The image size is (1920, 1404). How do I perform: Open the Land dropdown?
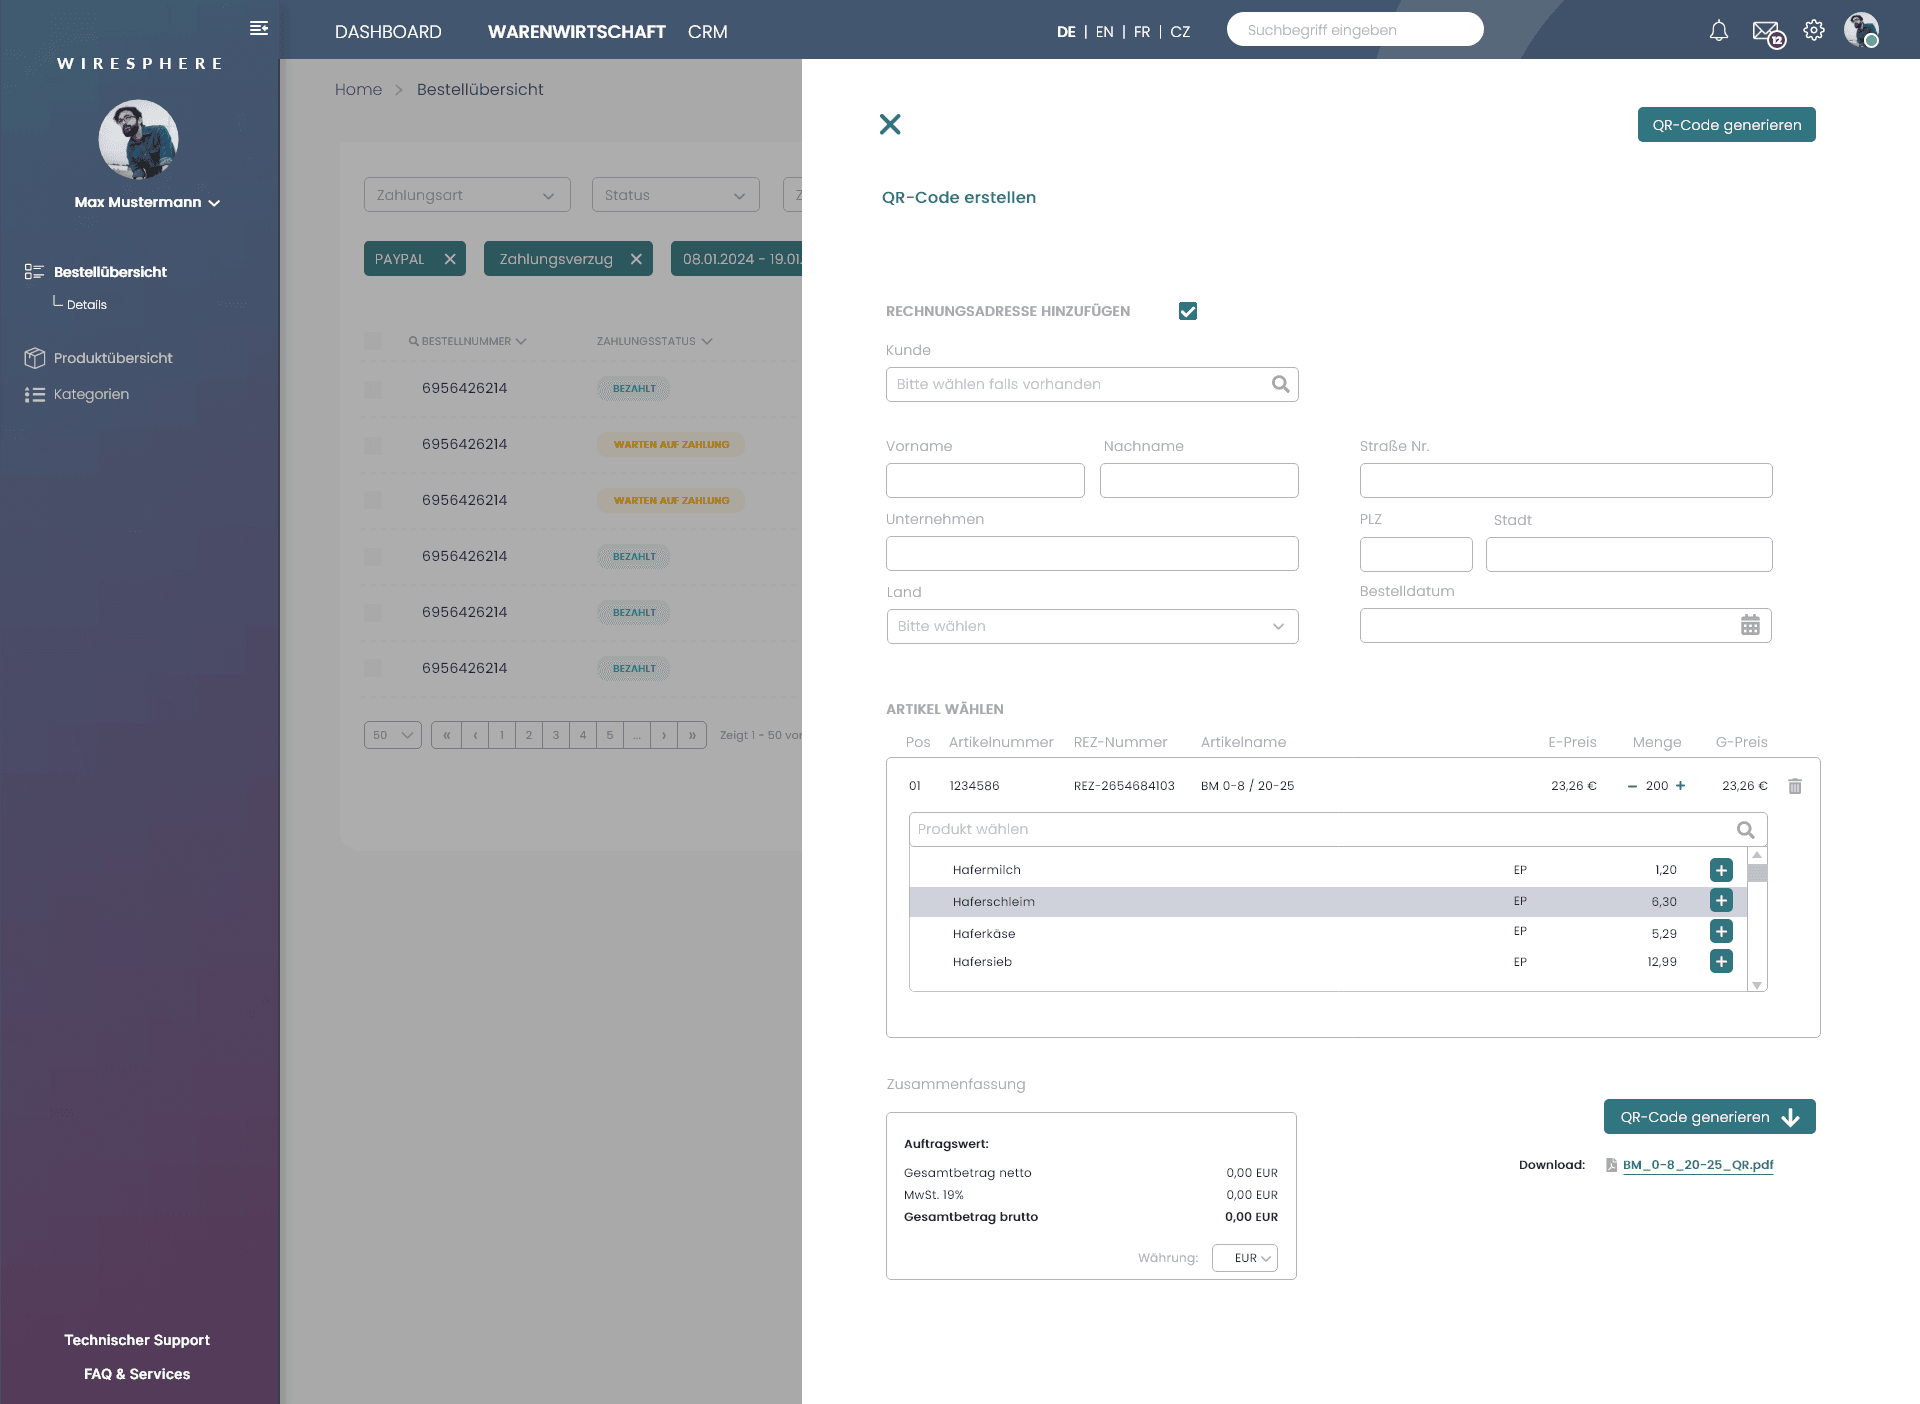(1092, 627)
